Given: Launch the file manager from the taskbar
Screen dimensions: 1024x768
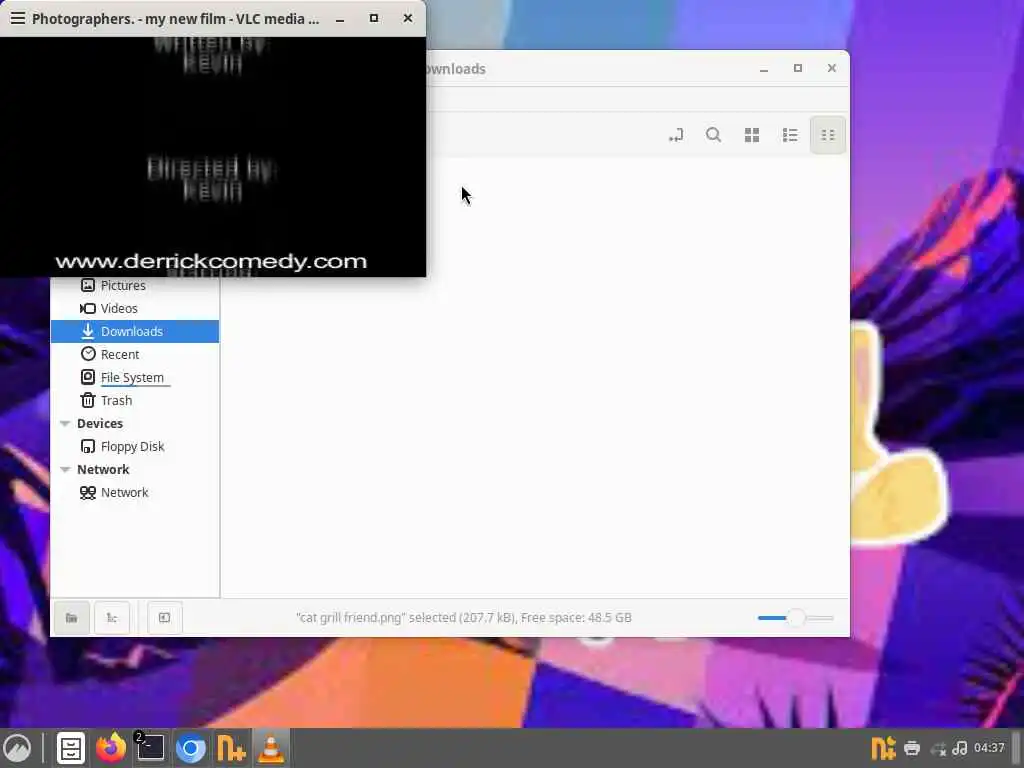Looking at the screenshot, I should tap(71, 748).
